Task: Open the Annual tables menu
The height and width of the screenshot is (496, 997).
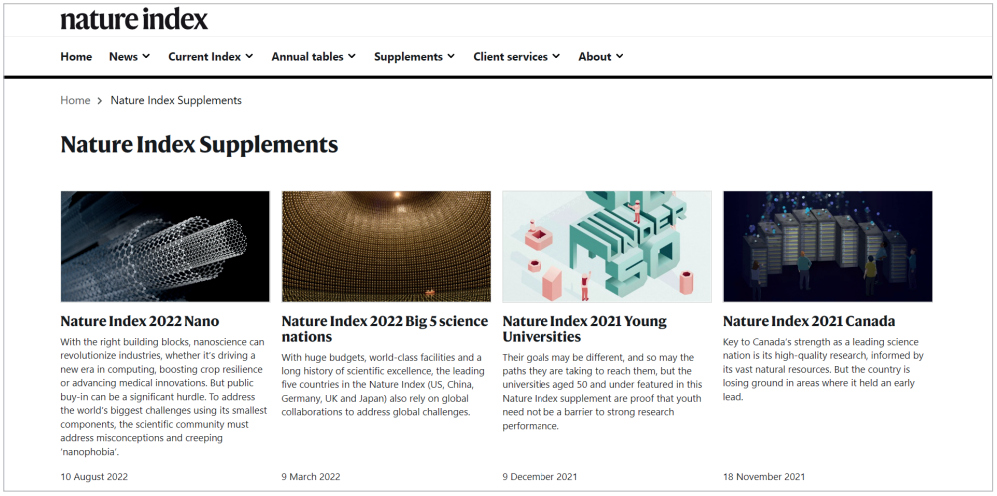Action: click(313, 57)
